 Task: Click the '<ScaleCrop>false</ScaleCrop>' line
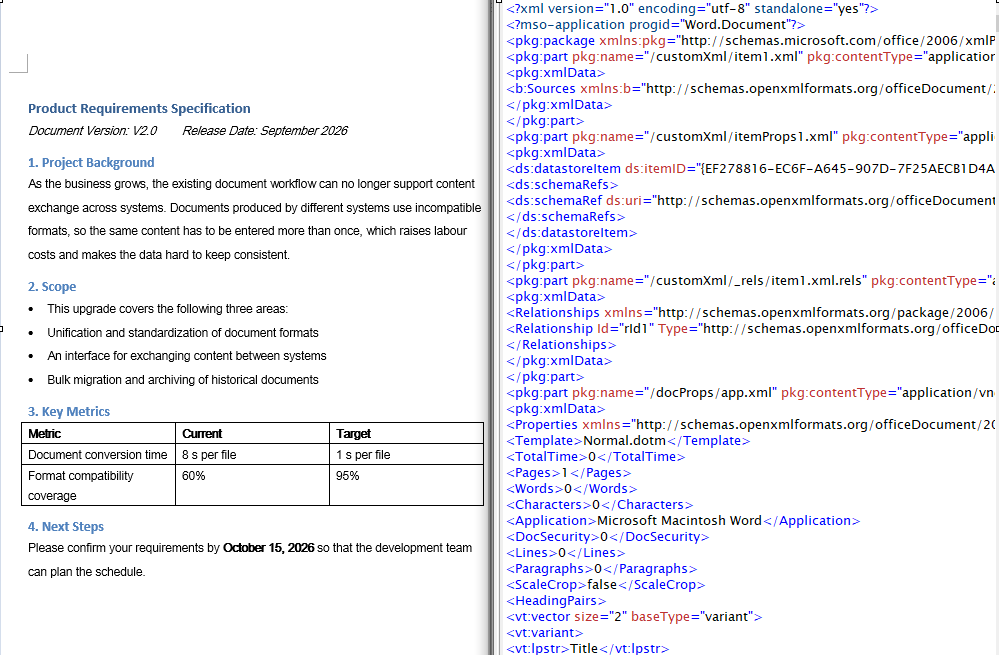606,585
